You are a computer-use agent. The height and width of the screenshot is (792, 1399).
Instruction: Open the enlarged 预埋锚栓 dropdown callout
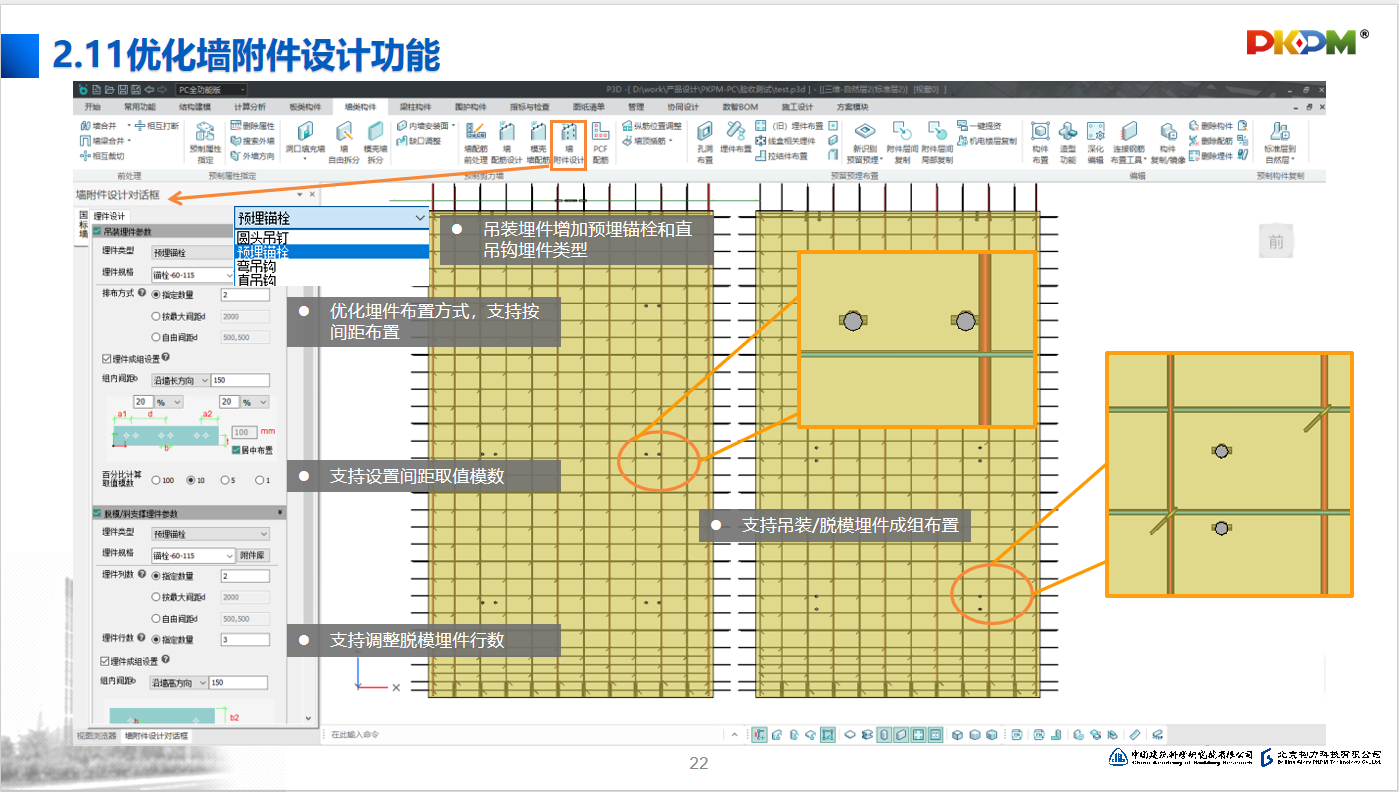pyautogui.click(x=331, y=217)
